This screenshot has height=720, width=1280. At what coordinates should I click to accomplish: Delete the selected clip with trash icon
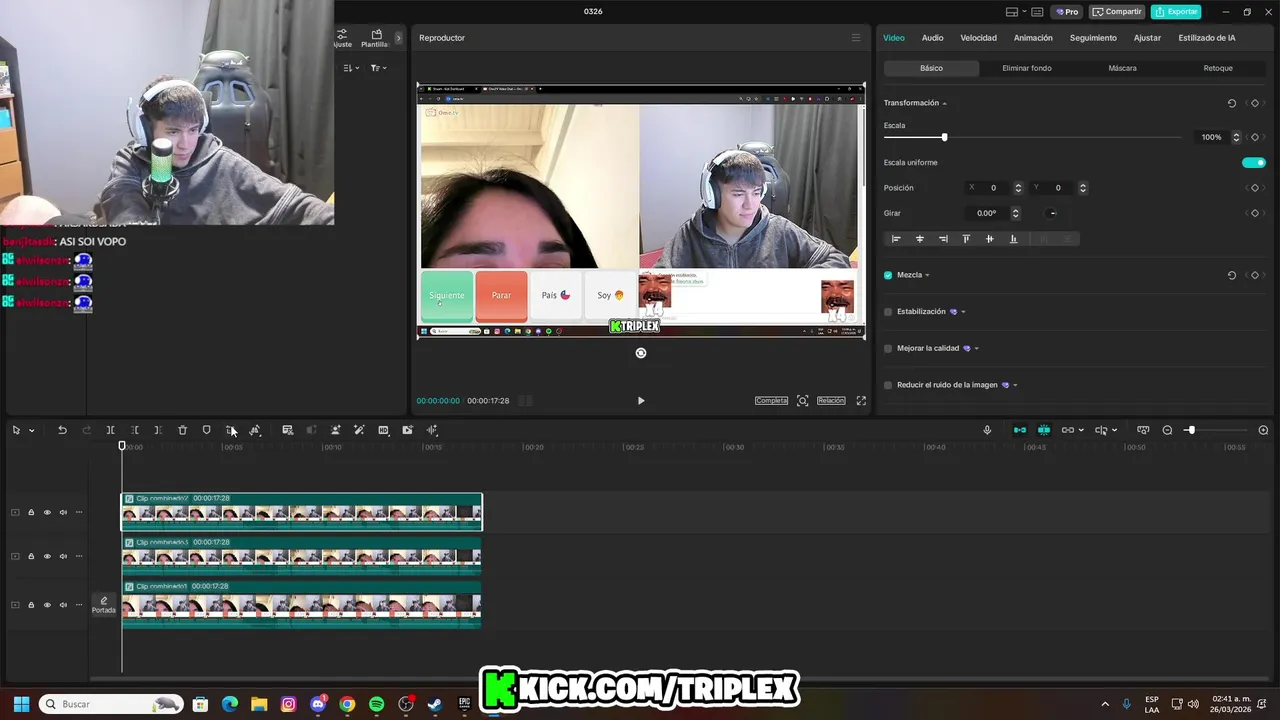click(x=182, y=430)
